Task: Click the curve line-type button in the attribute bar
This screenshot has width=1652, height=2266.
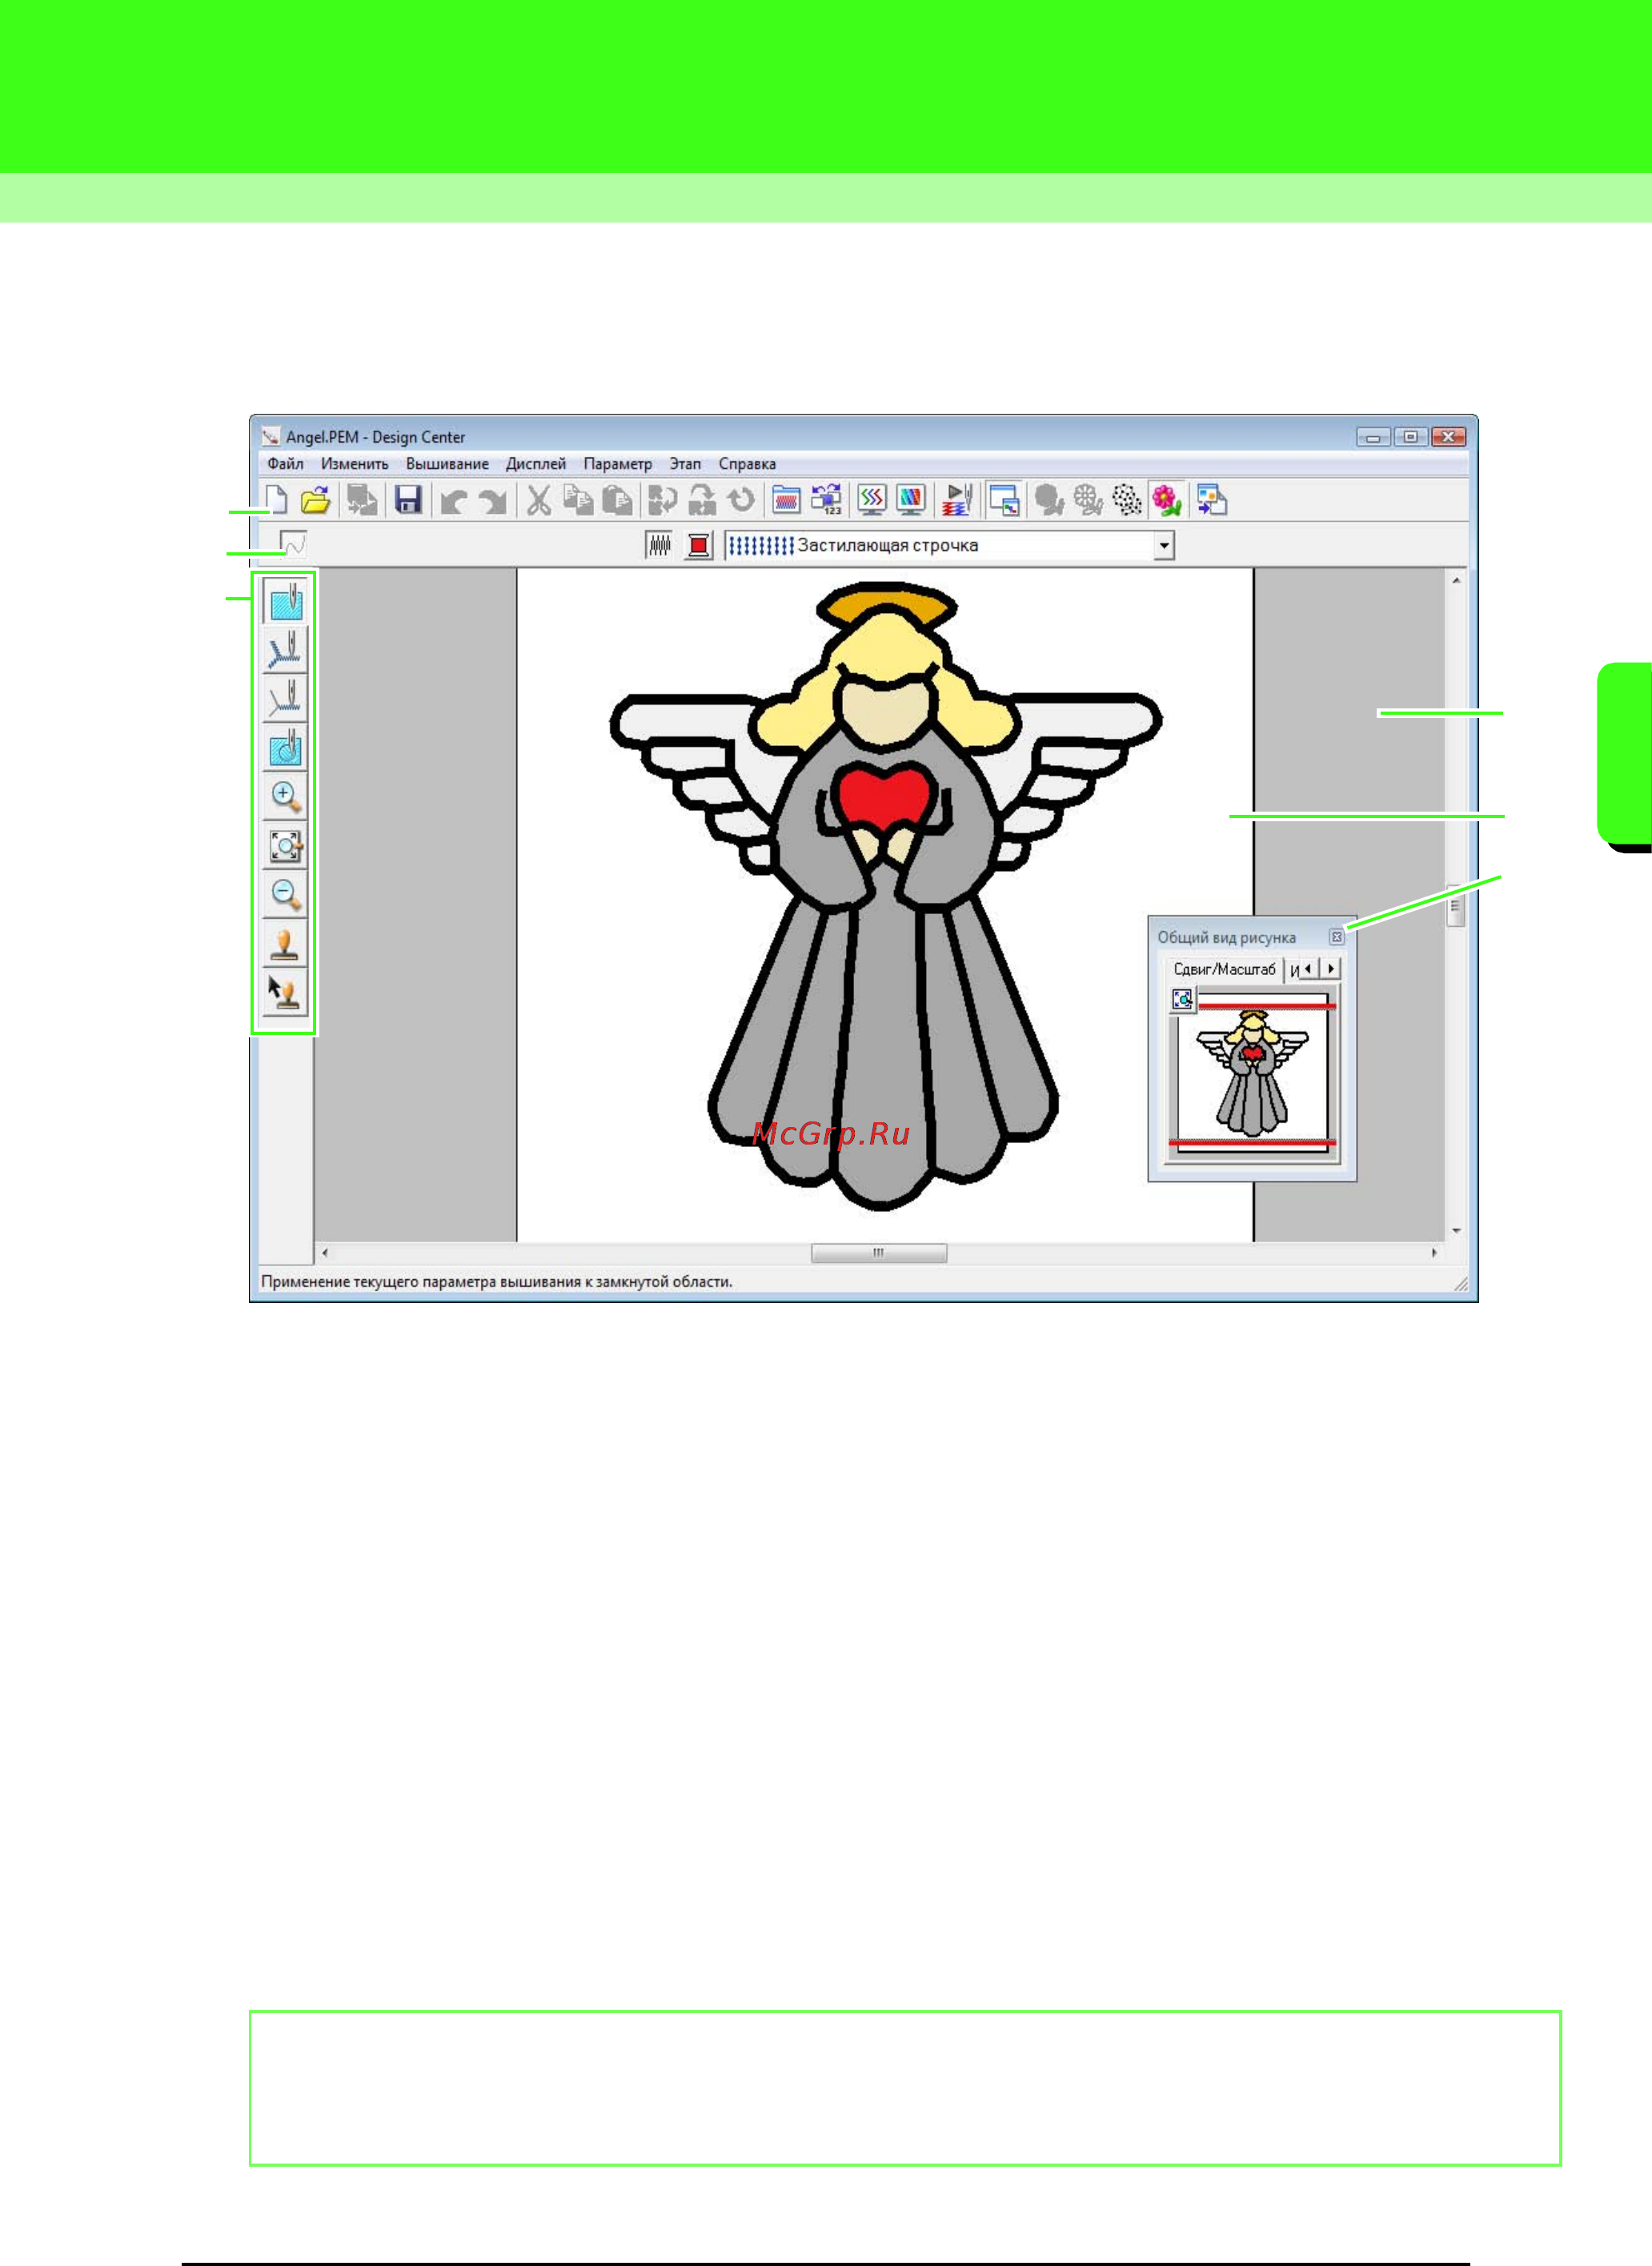Action: (x=292, y=544)
